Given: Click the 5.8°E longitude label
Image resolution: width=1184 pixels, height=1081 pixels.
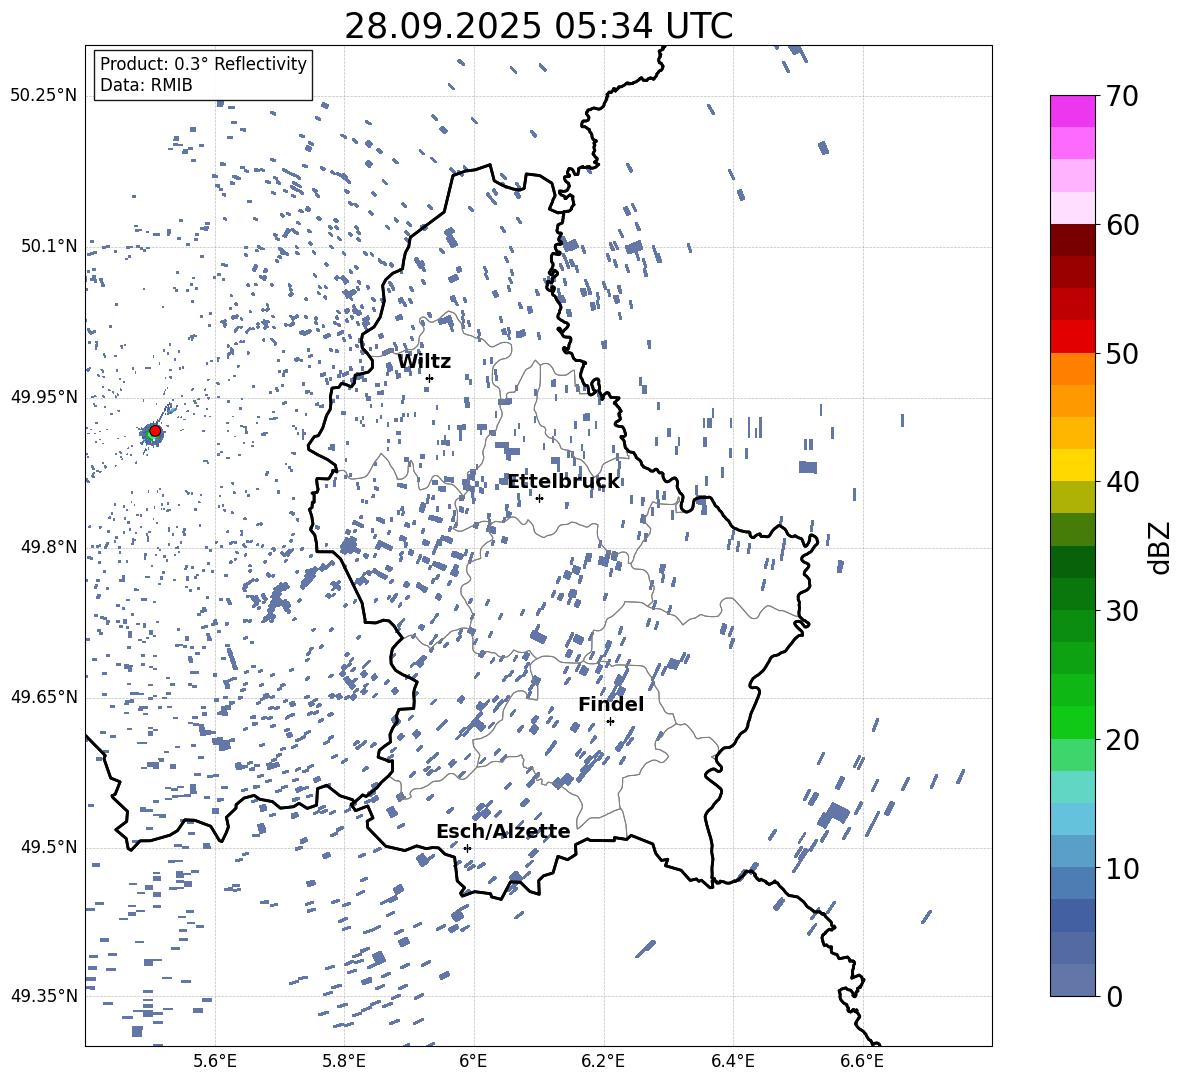Looking at the screenshot, I should [344, 1061].
